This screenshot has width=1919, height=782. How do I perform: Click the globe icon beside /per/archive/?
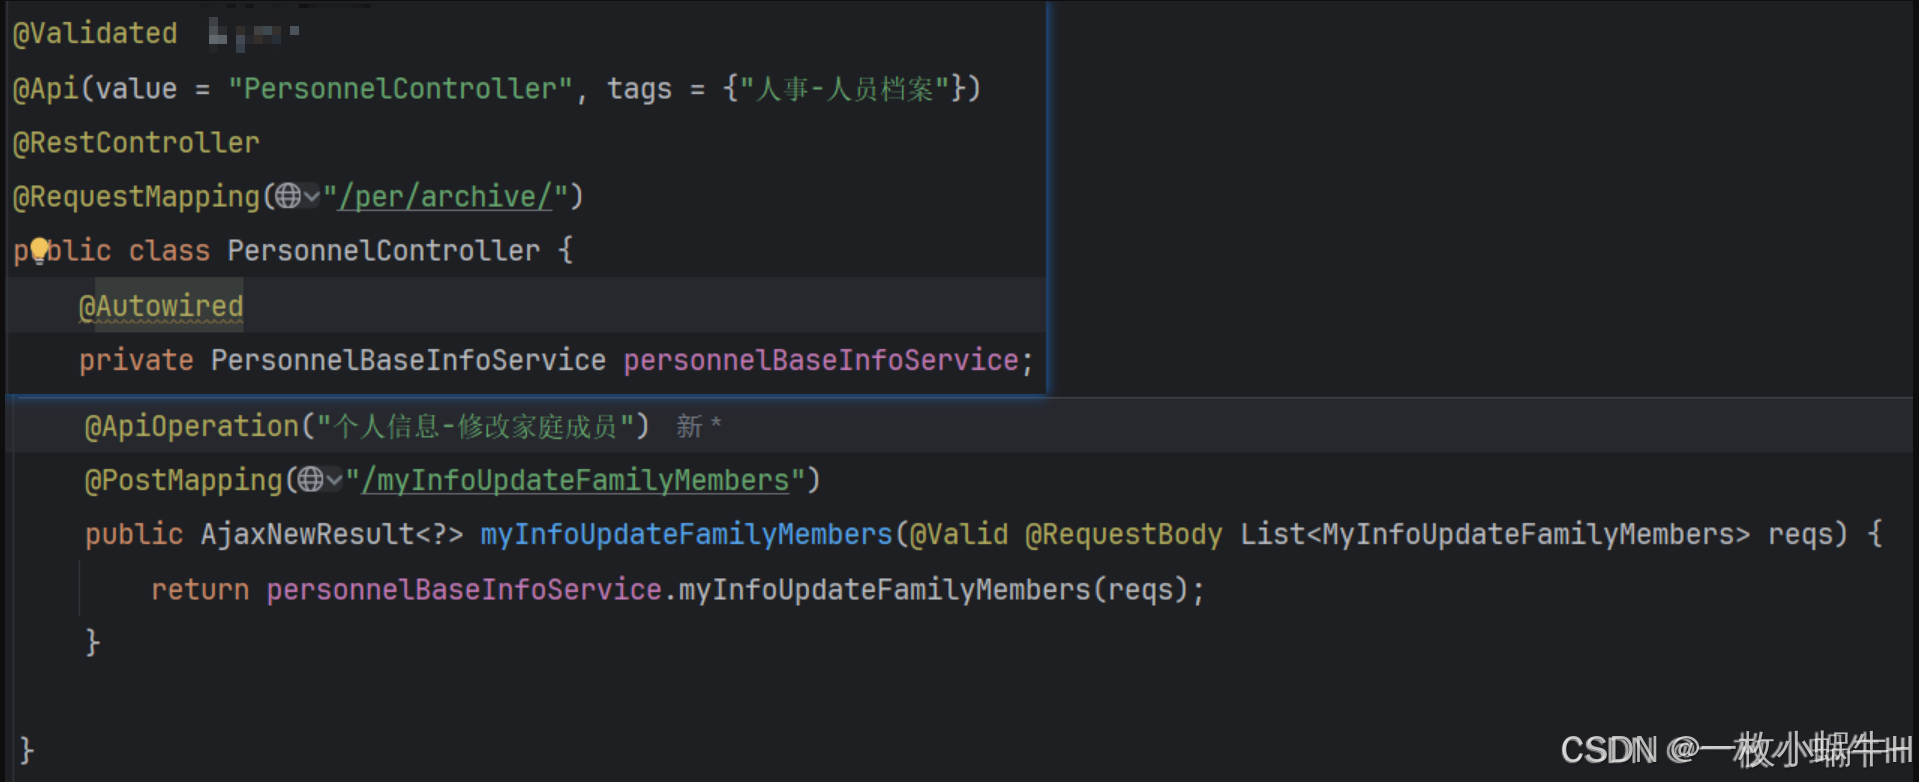pos(288,196)
